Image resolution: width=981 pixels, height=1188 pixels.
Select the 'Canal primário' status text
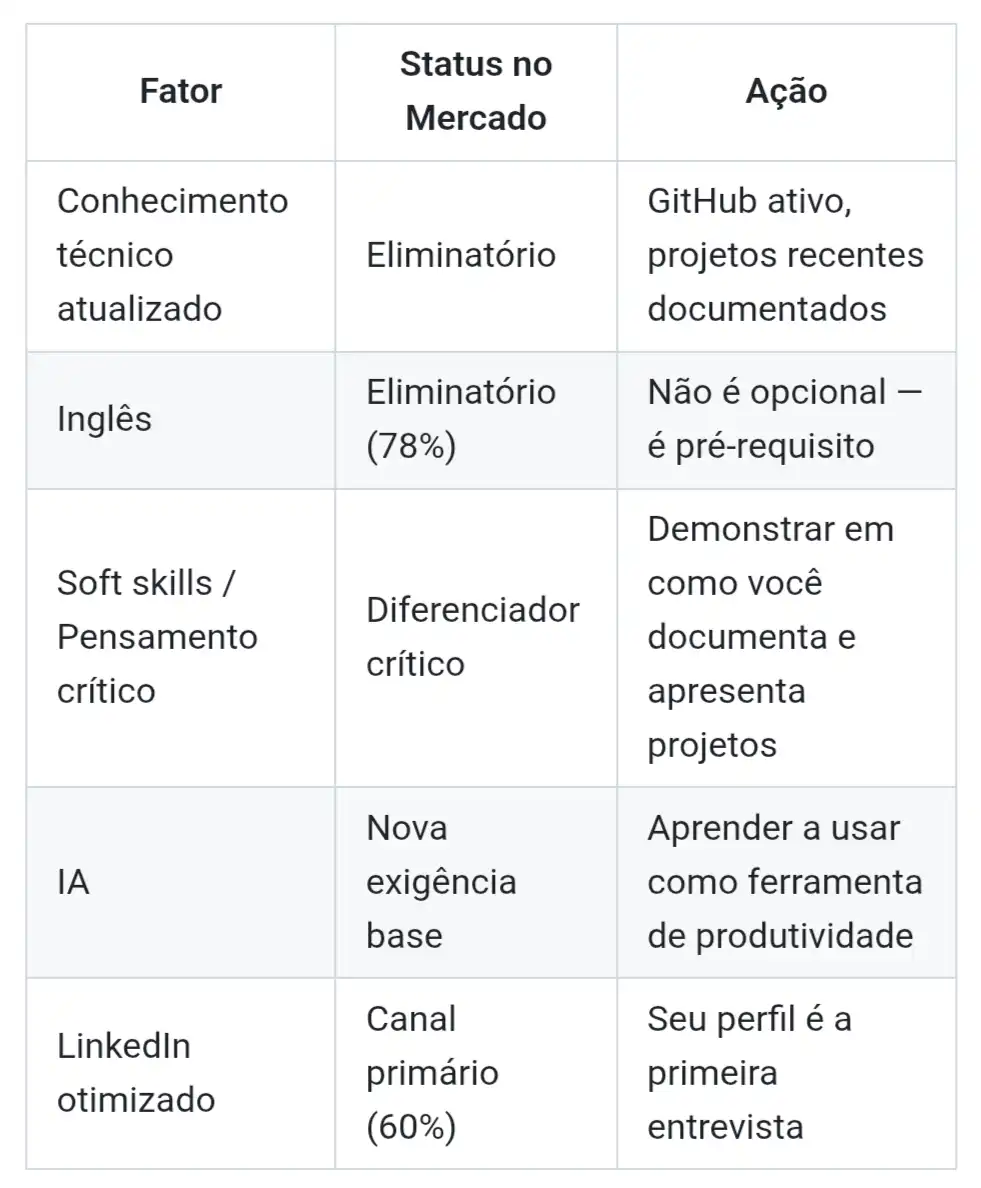(x=432, y=1046)
